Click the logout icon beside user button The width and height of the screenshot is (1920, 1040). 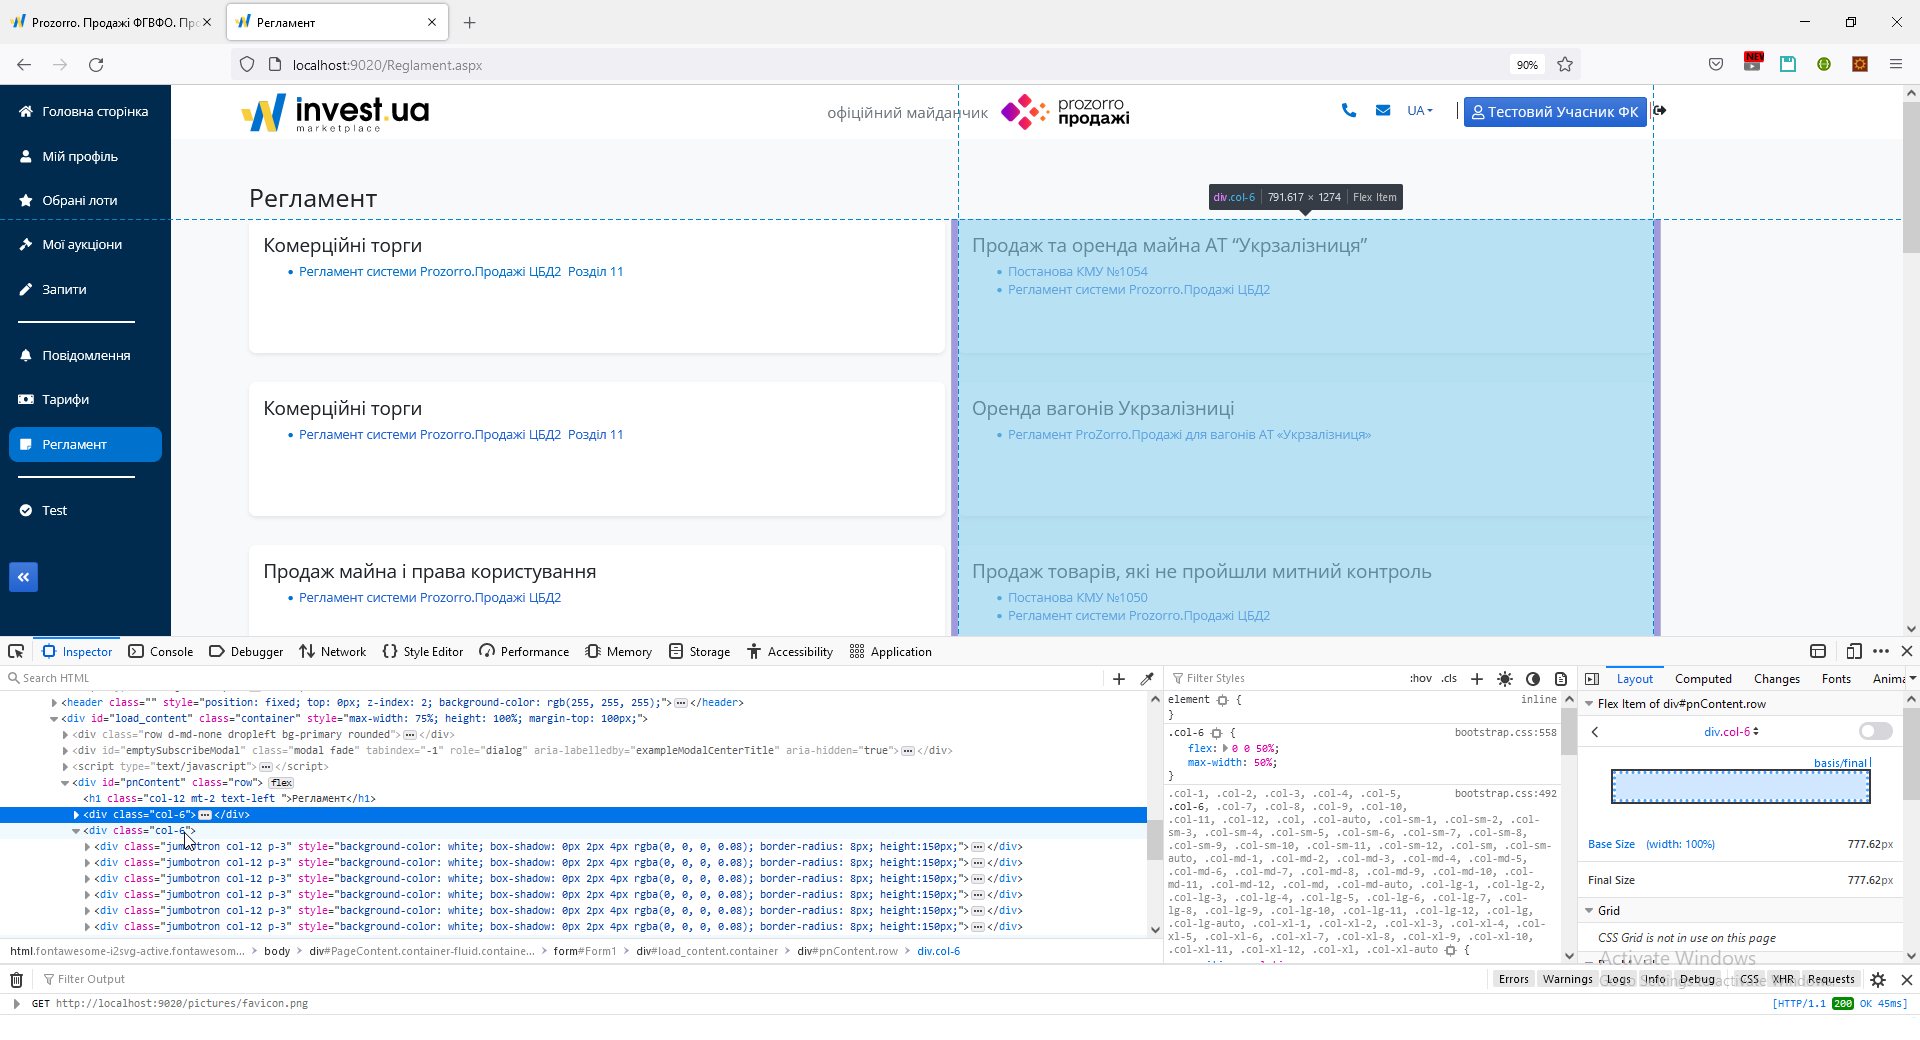point(1660,110)
